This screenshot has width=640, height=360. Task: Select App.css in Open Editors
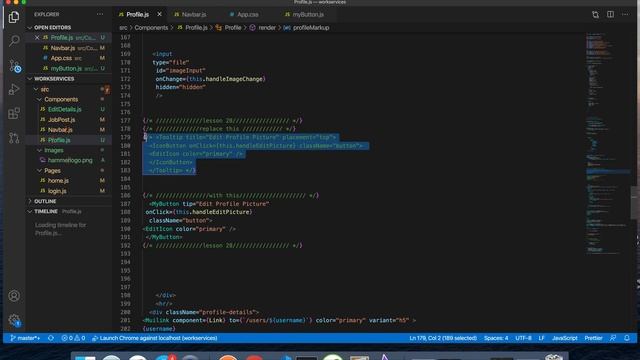pos(61,58)
